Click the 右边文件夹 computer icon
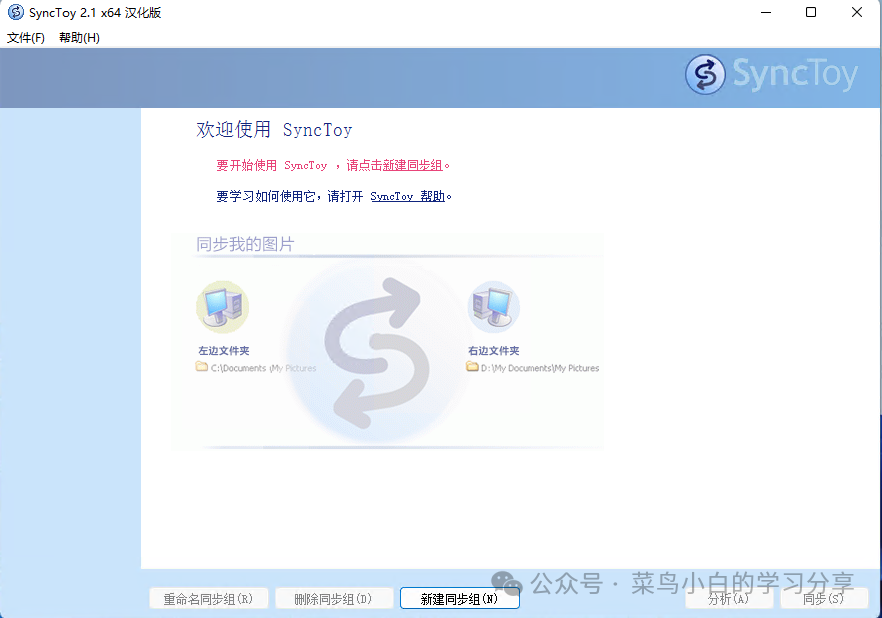 click(x=494, y=307)
